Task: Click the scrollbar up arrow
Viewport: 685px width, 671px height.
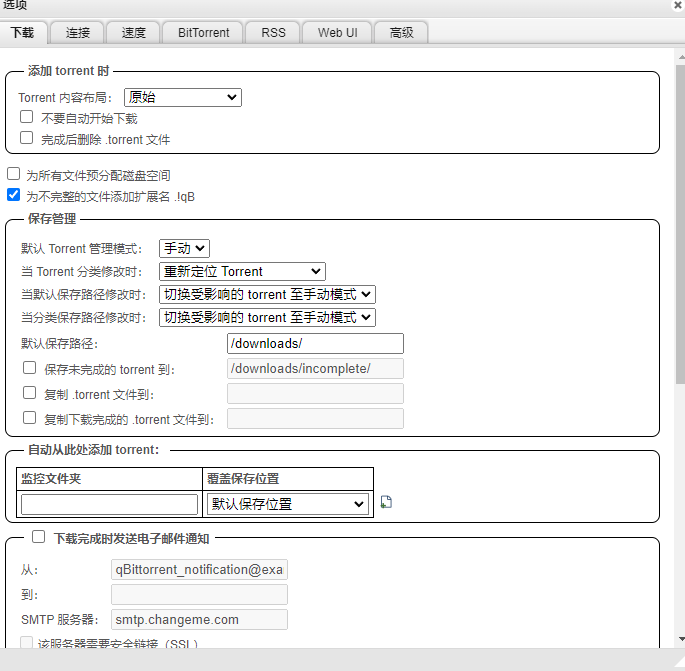Action: point(682,57)
